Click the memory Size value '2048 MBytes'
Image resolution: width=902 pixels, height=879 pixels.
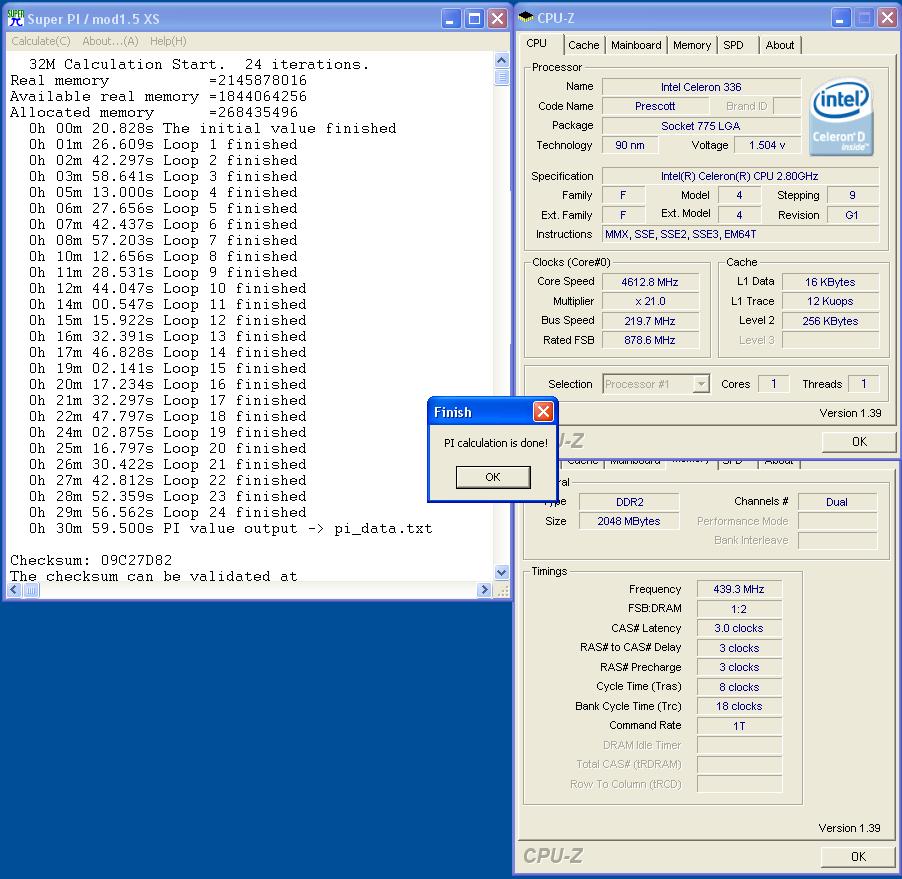629,521
